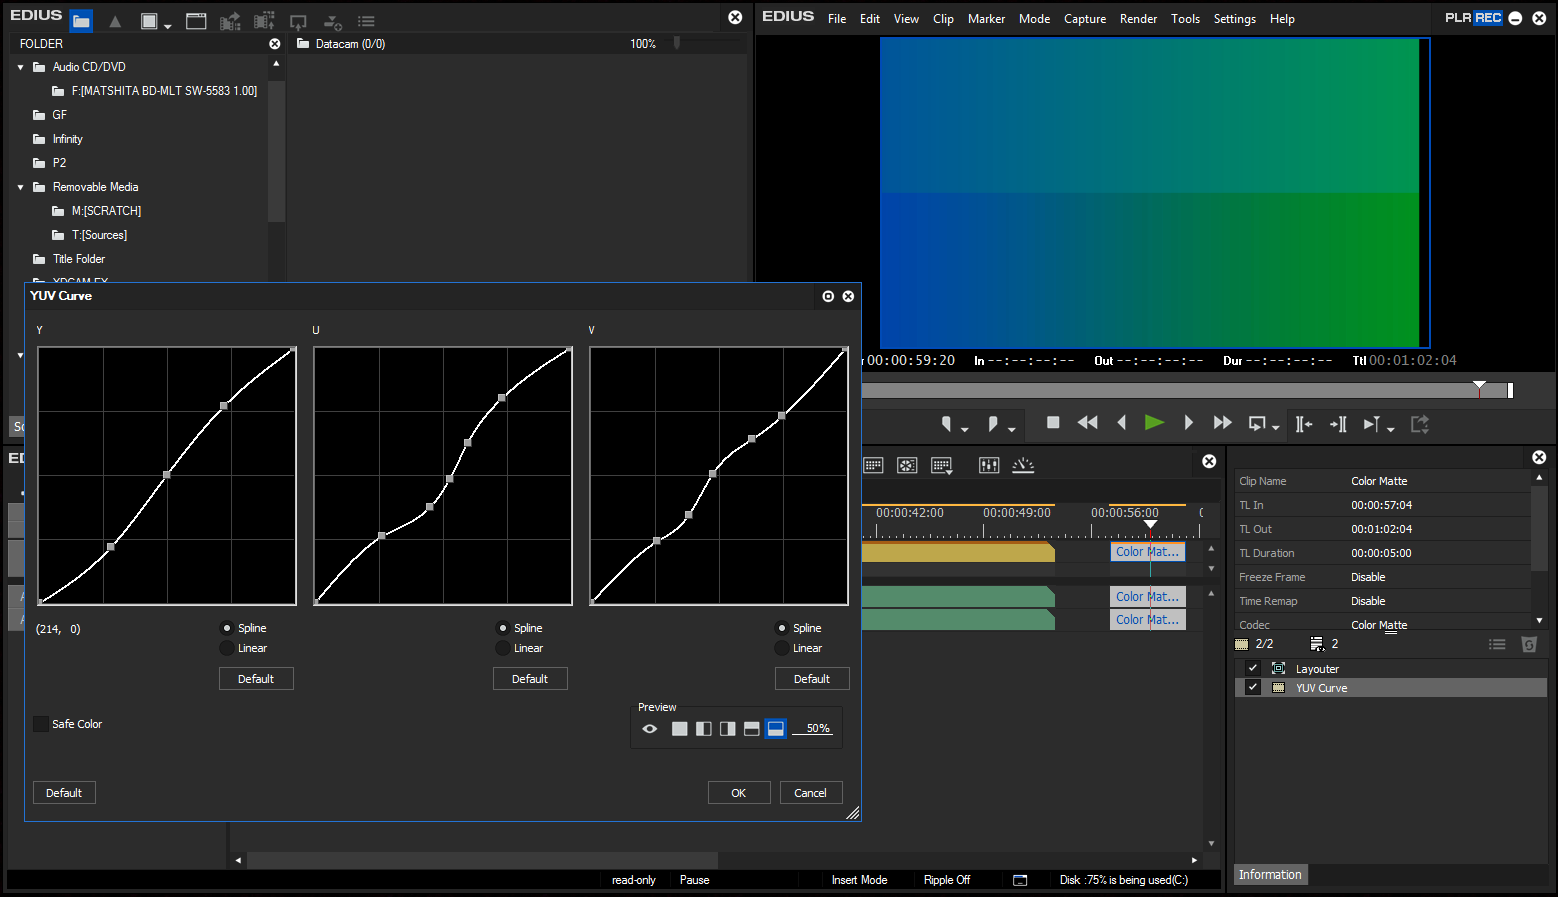This screenshot has height=897, width=1558.
Task: Click the bin list options icon
Action: pyautogui.click(x=366, y=21)
